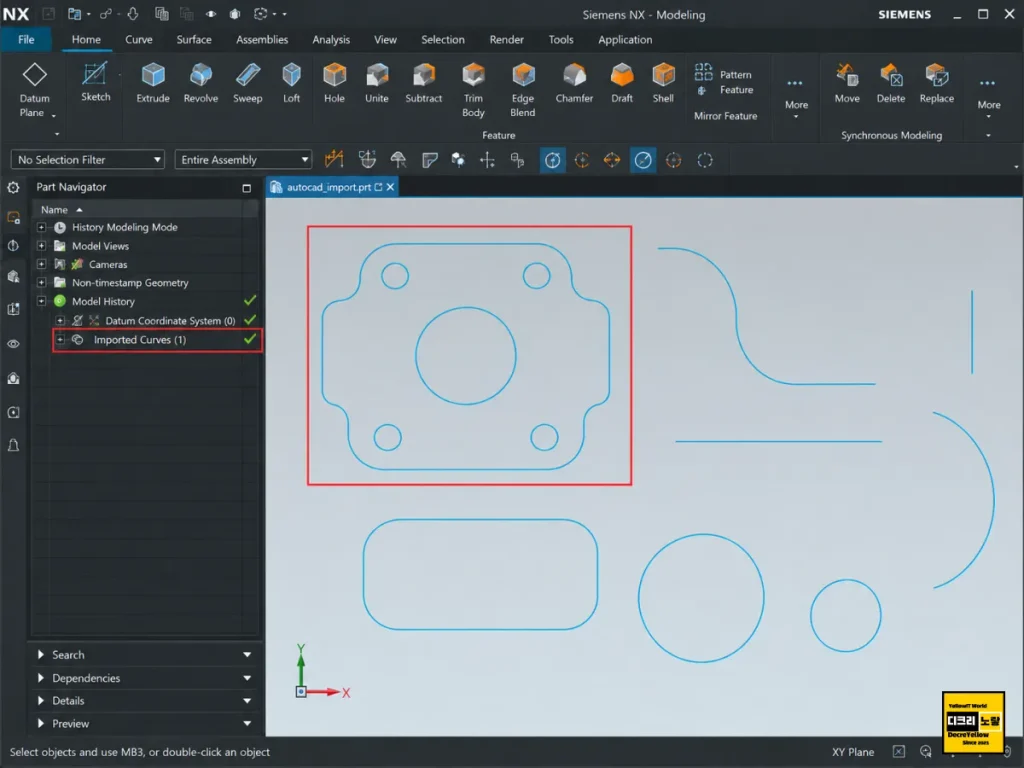Open the bell notifications sidebar icon
The width and height of the screenshot is (1024, 768).
tap(13, 445)
